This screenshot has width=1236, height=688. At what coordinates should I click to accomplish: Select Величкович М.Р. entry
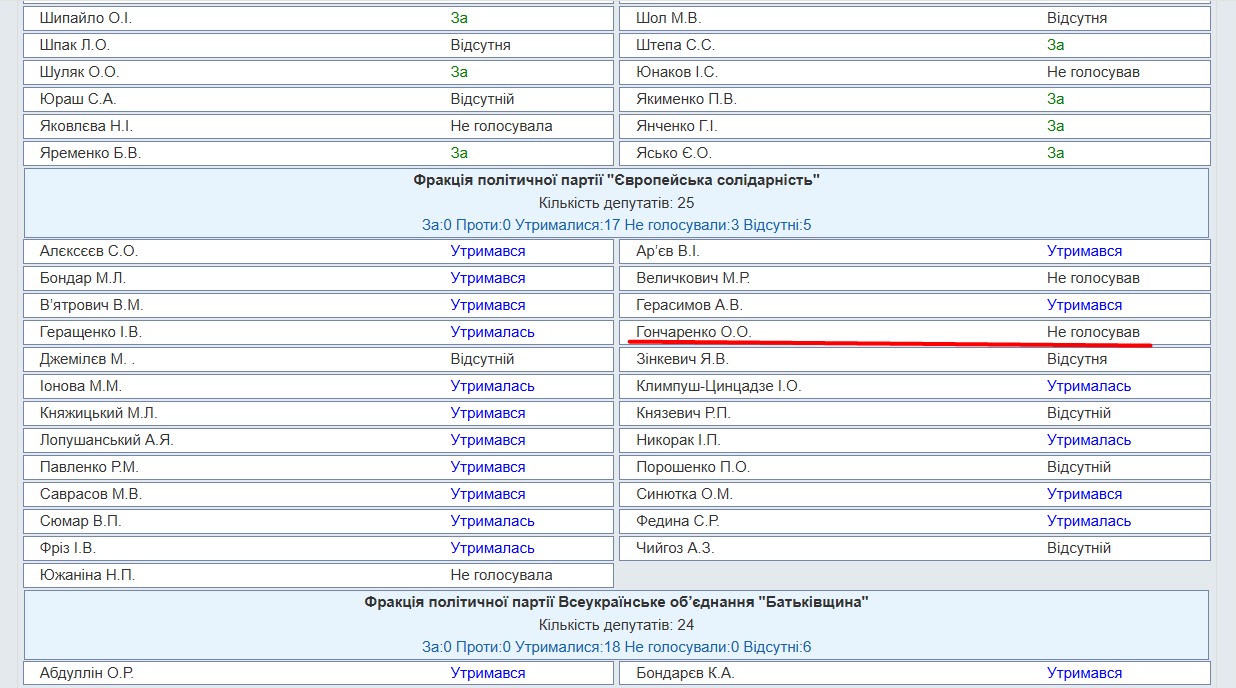[693, 278]
